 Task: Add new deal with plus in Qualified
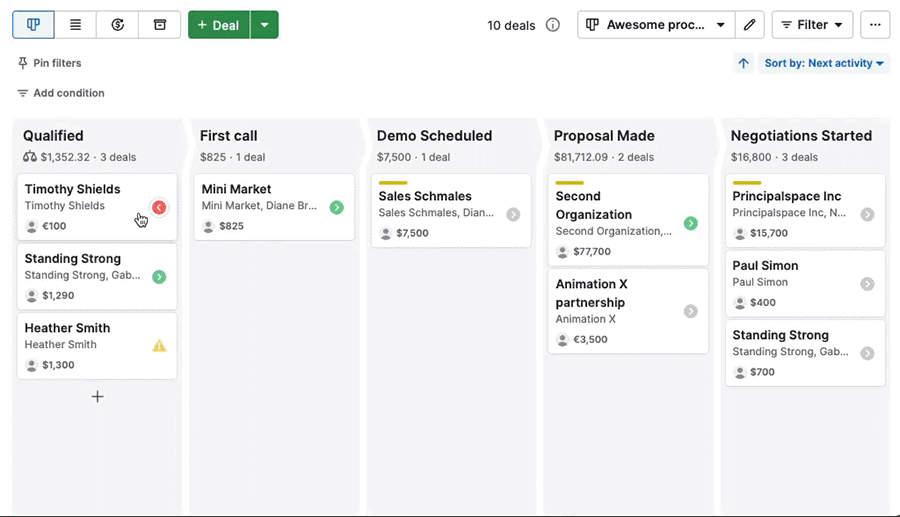pyautogui.click(x=97, y=397)
